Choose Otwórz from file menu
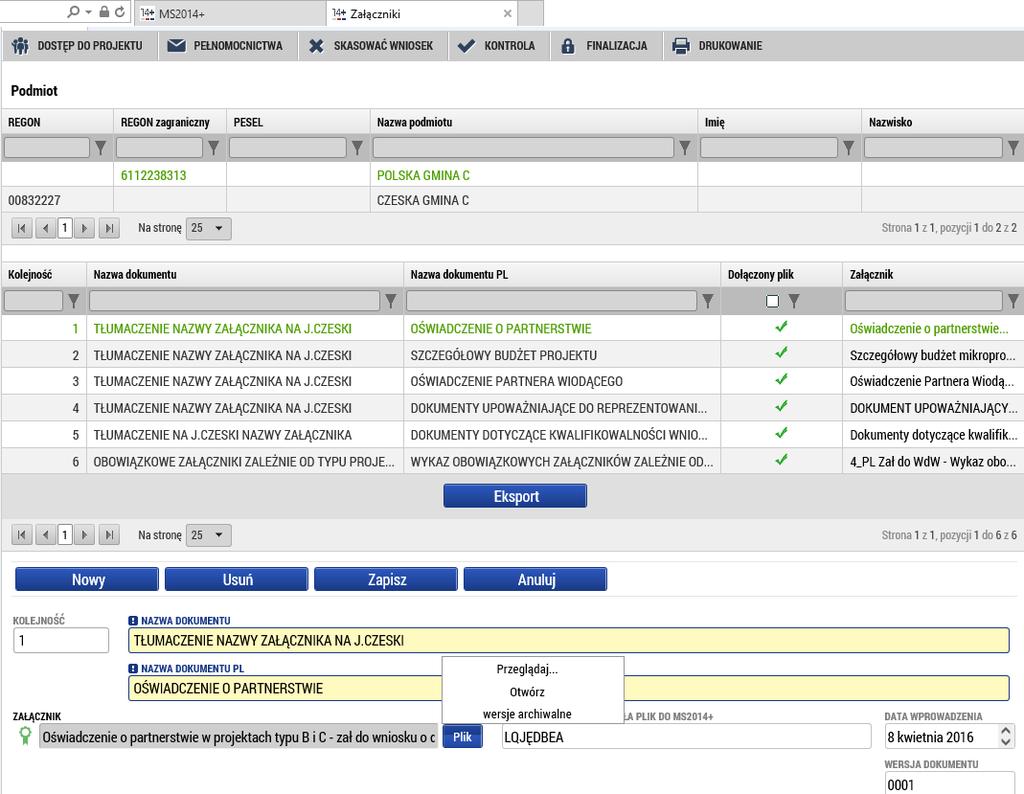Image resolution: width=1024 pixels, height=794 pixels. click(527, 691)
